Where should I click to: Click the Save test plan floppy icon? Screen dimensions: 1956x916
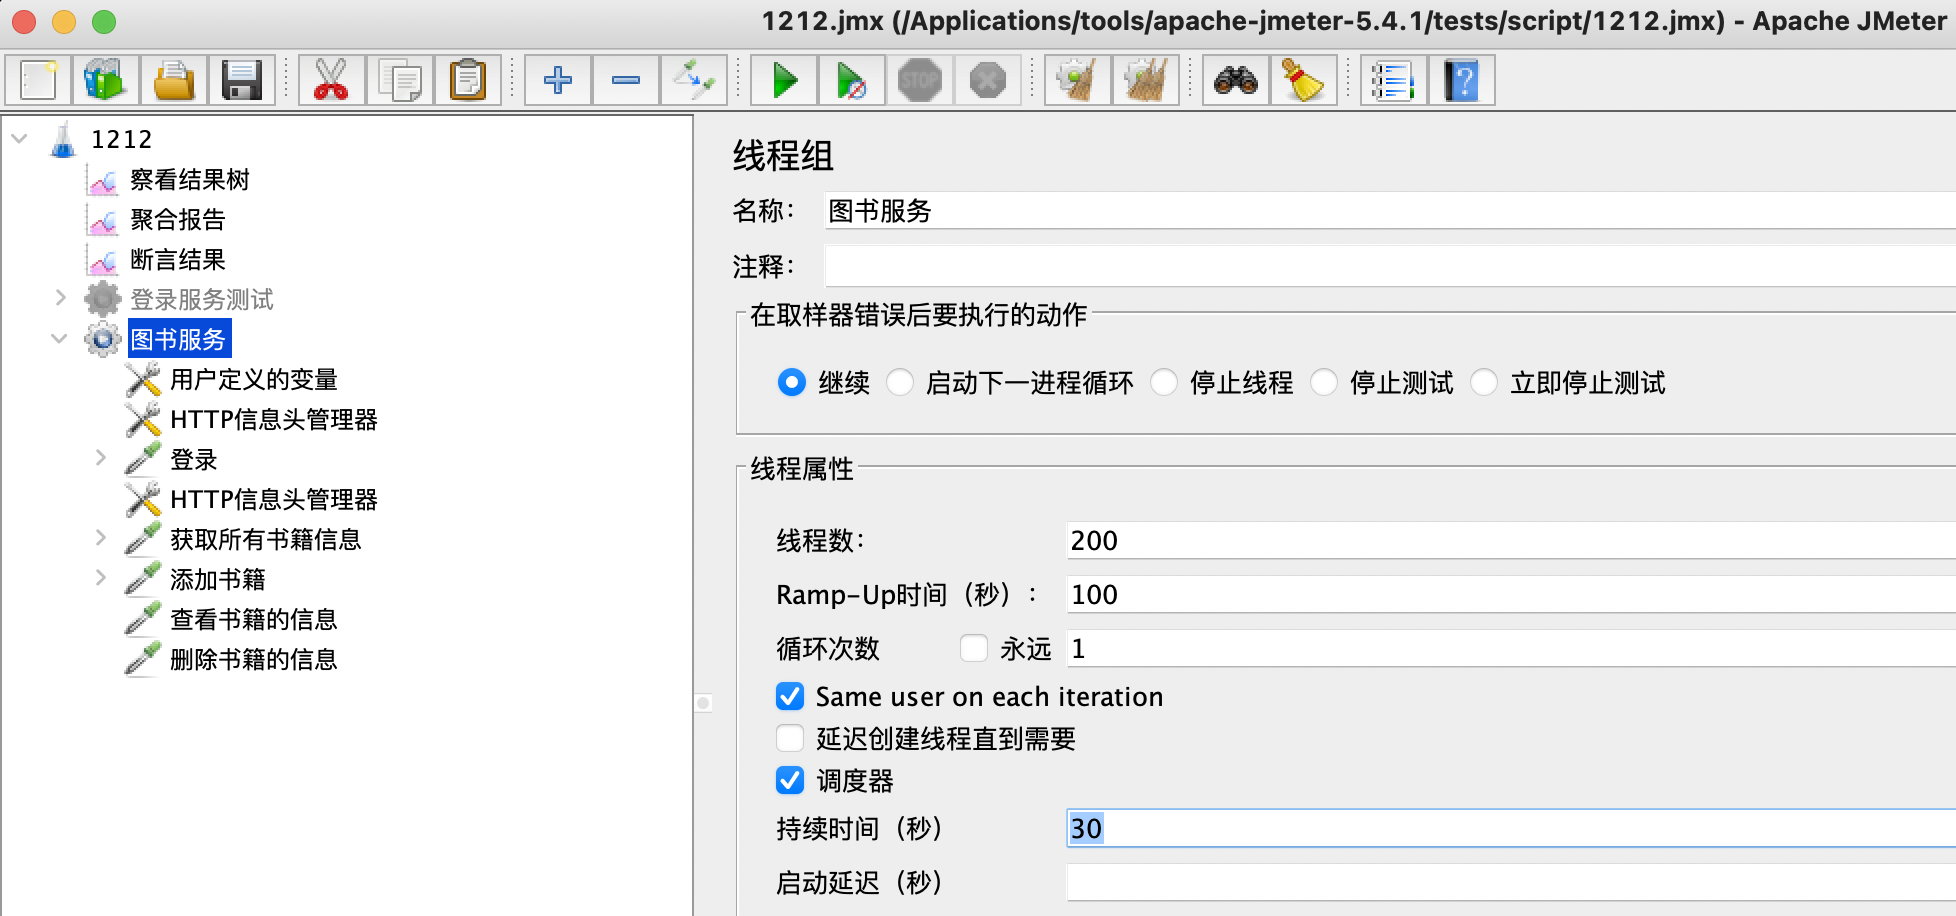click(x=241, y=80)
